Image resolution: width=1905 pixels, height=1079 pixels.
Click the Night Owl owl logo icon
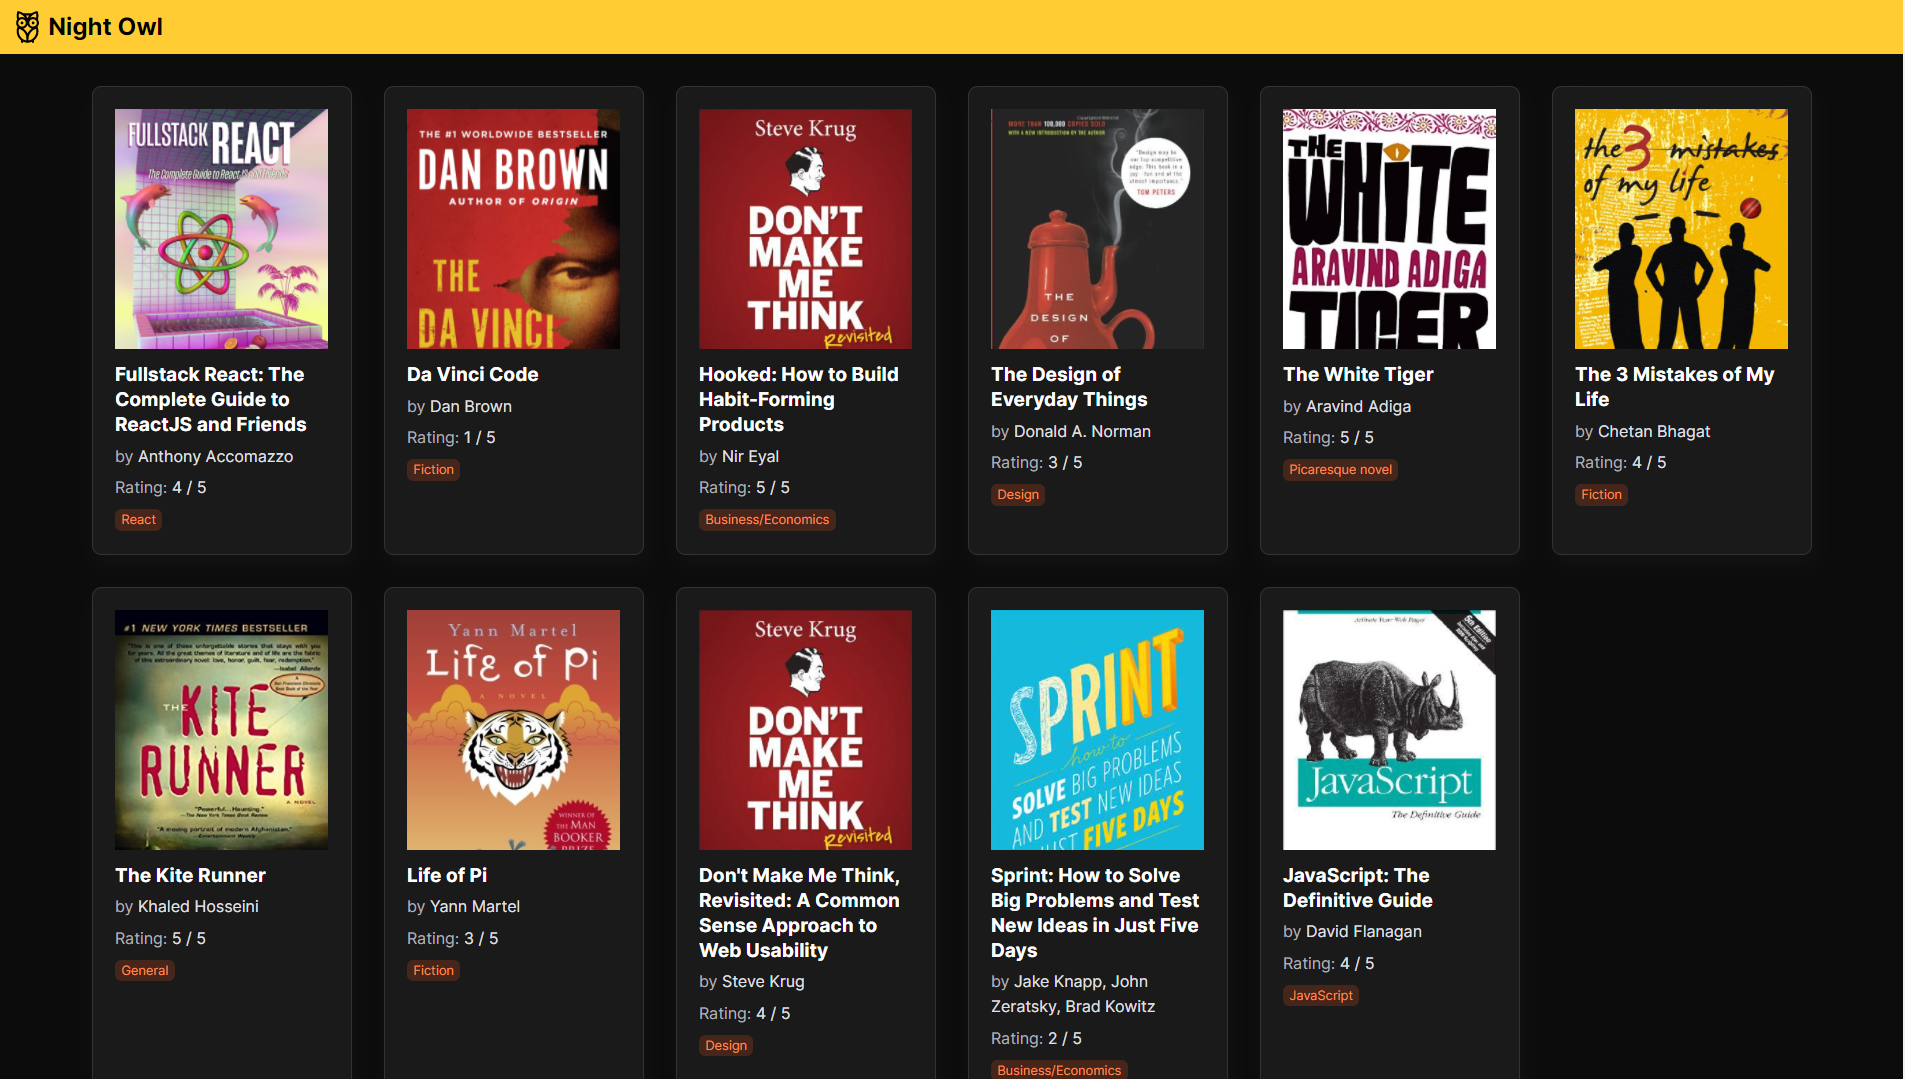point(28,27)
